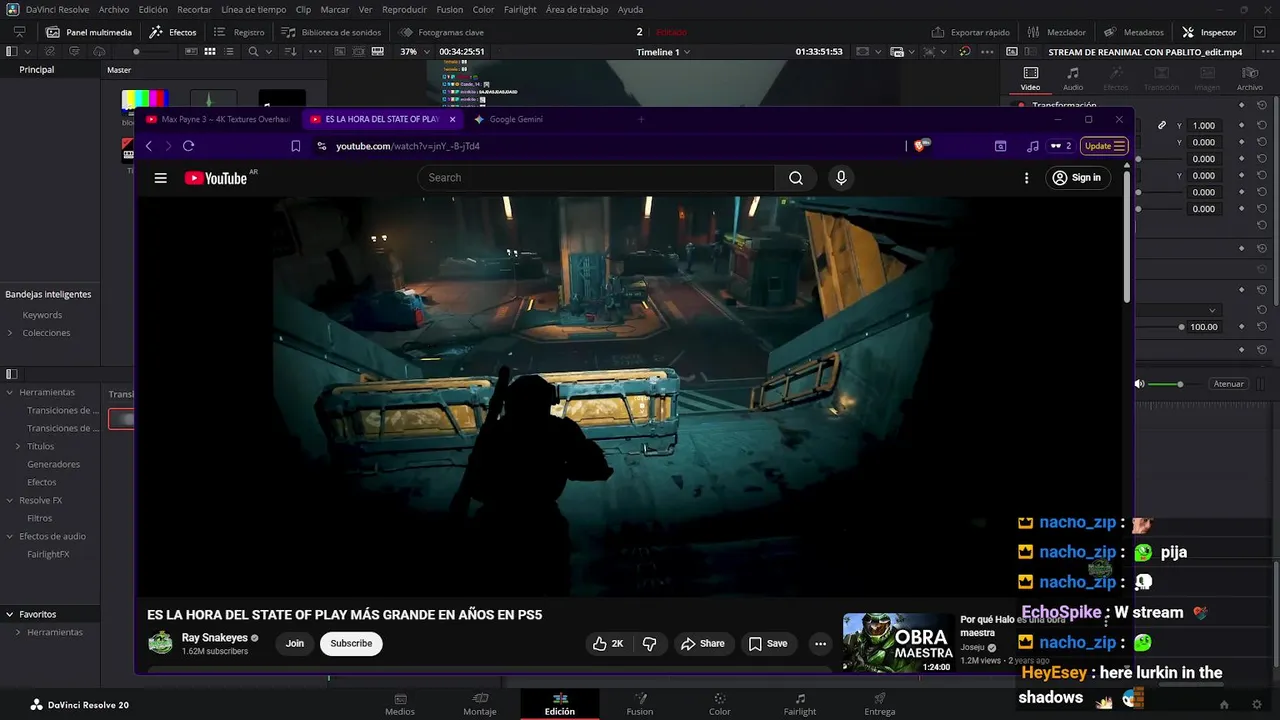Open the Línea de tiempo menu
The height and width of the screenshot is (720, 1280).
[x=254, y=9]
